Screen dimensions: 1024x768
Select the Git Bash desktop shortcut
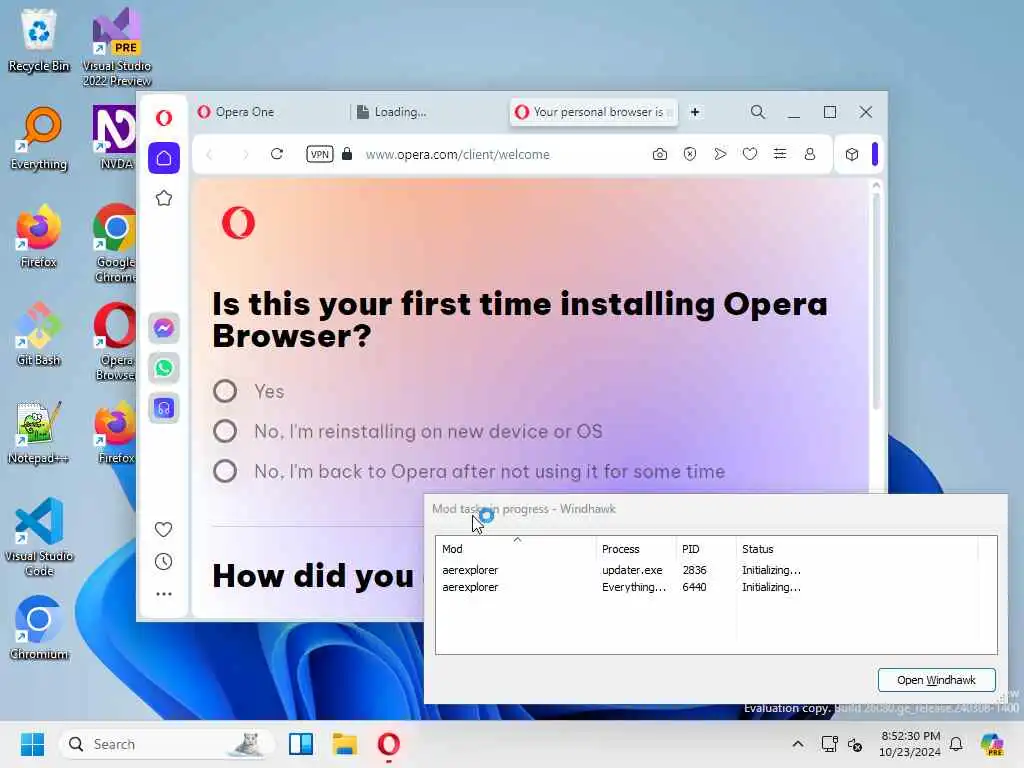(39, 334)
